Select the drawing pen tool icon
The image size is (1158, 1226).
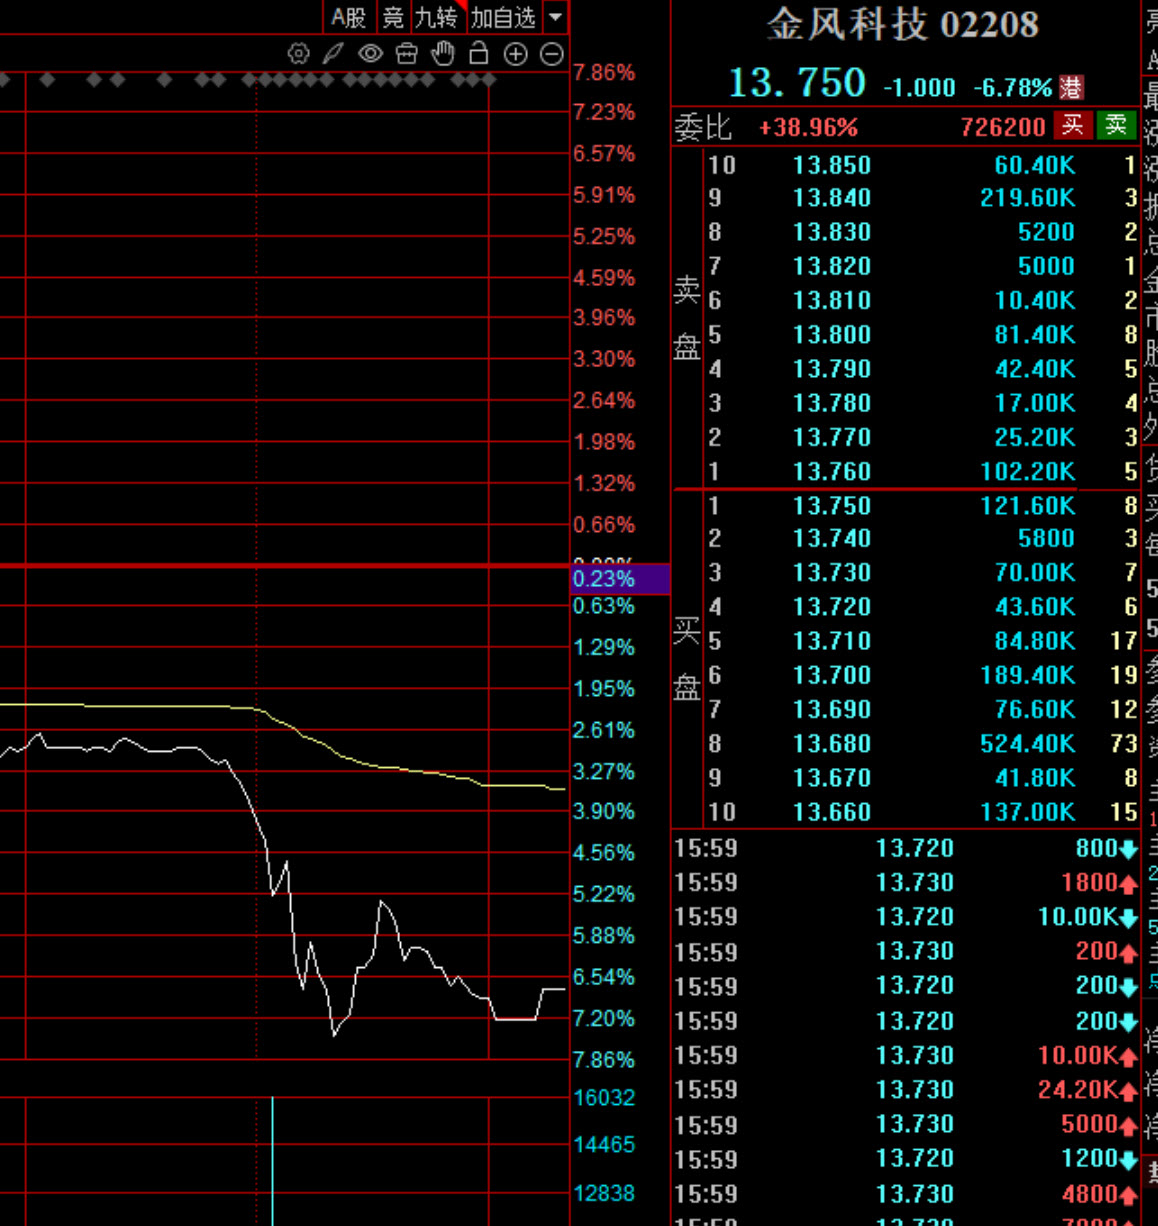(x=333, y=54)
